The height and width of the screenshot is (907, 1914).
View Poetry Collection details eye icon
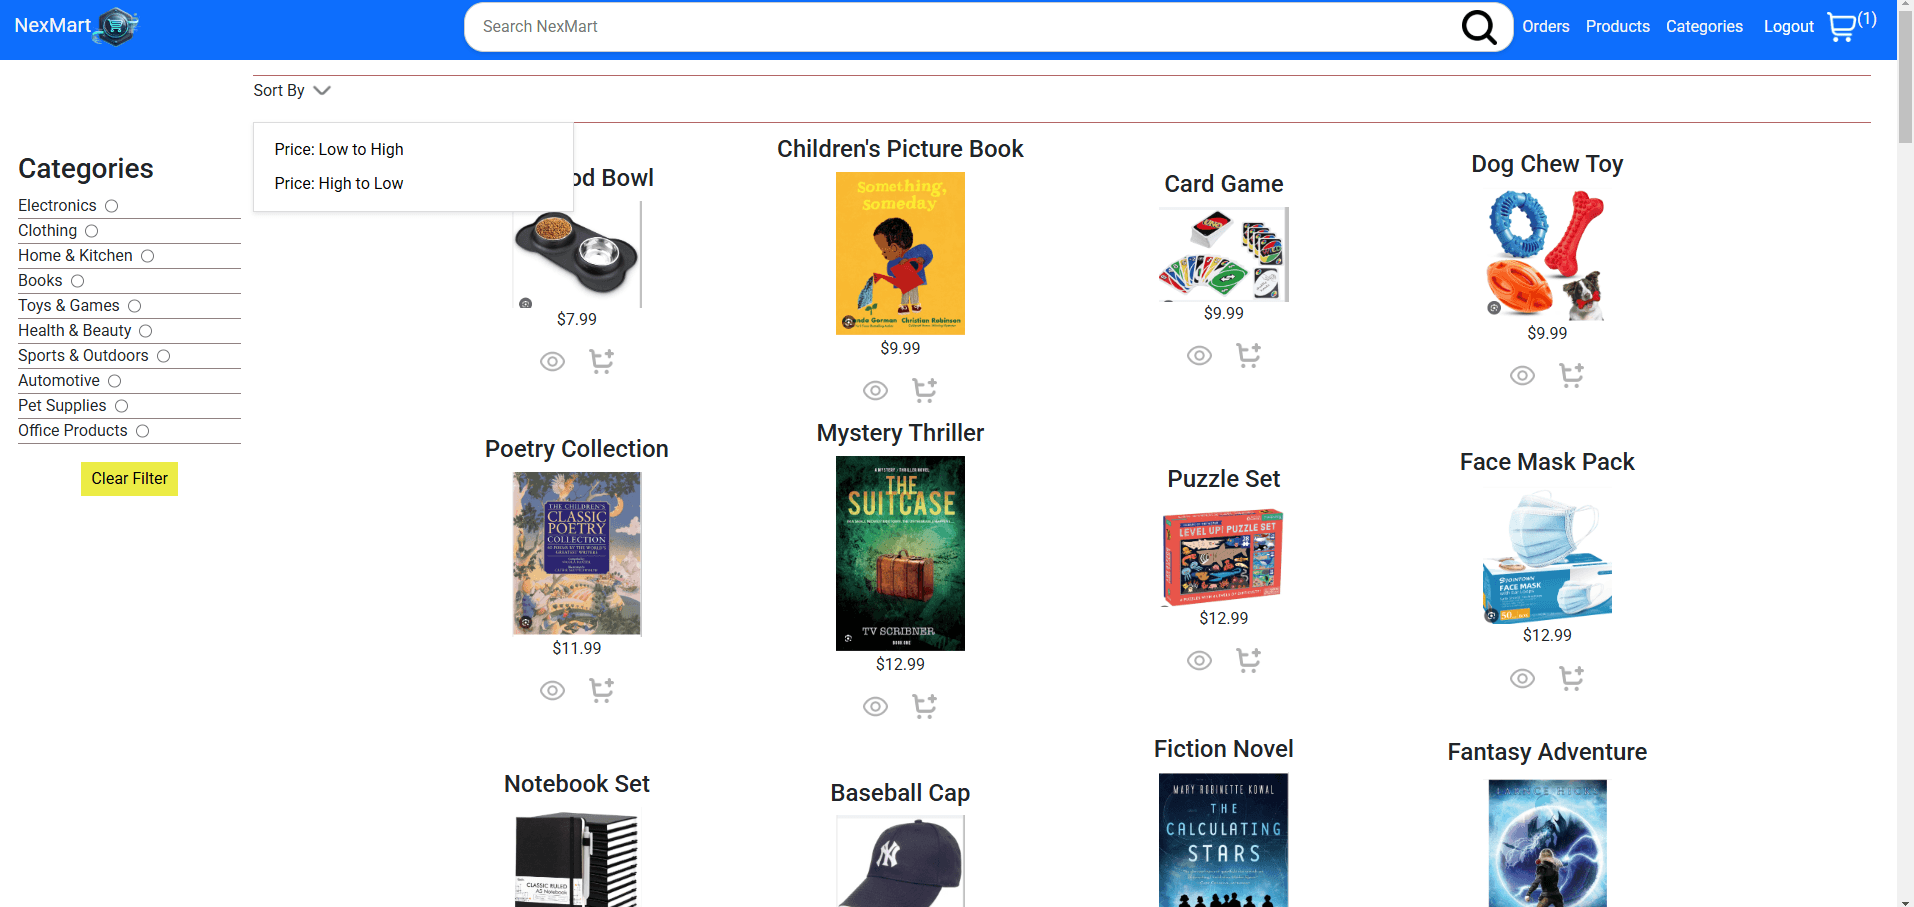point(552,691)
